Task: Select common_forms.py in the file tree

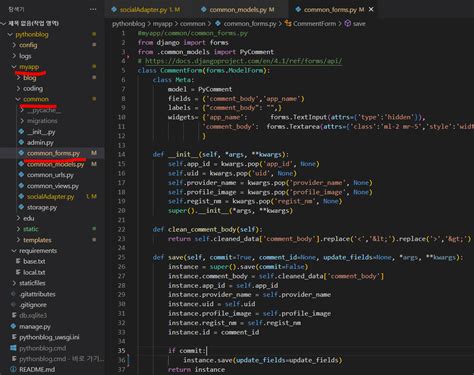Action: coord(53,153)
